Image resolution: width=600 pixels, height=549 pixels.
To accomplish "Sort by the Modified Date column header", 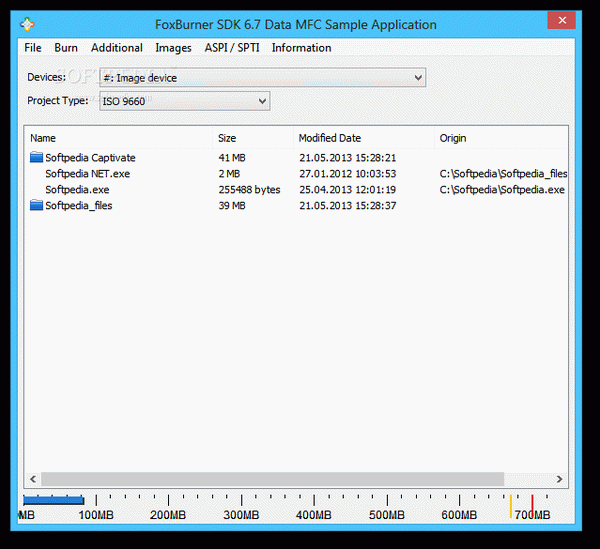I will coord(329,138).
